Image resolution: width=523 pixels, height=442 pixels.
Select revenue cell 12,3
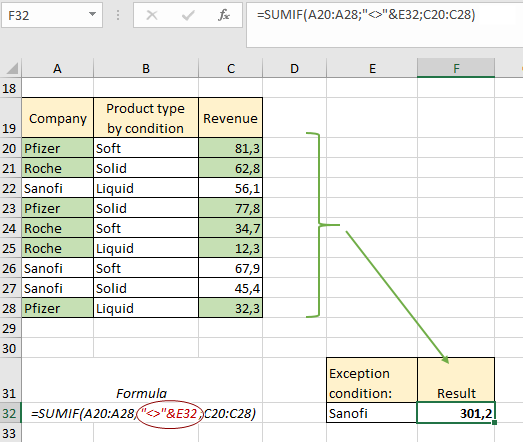230,248
